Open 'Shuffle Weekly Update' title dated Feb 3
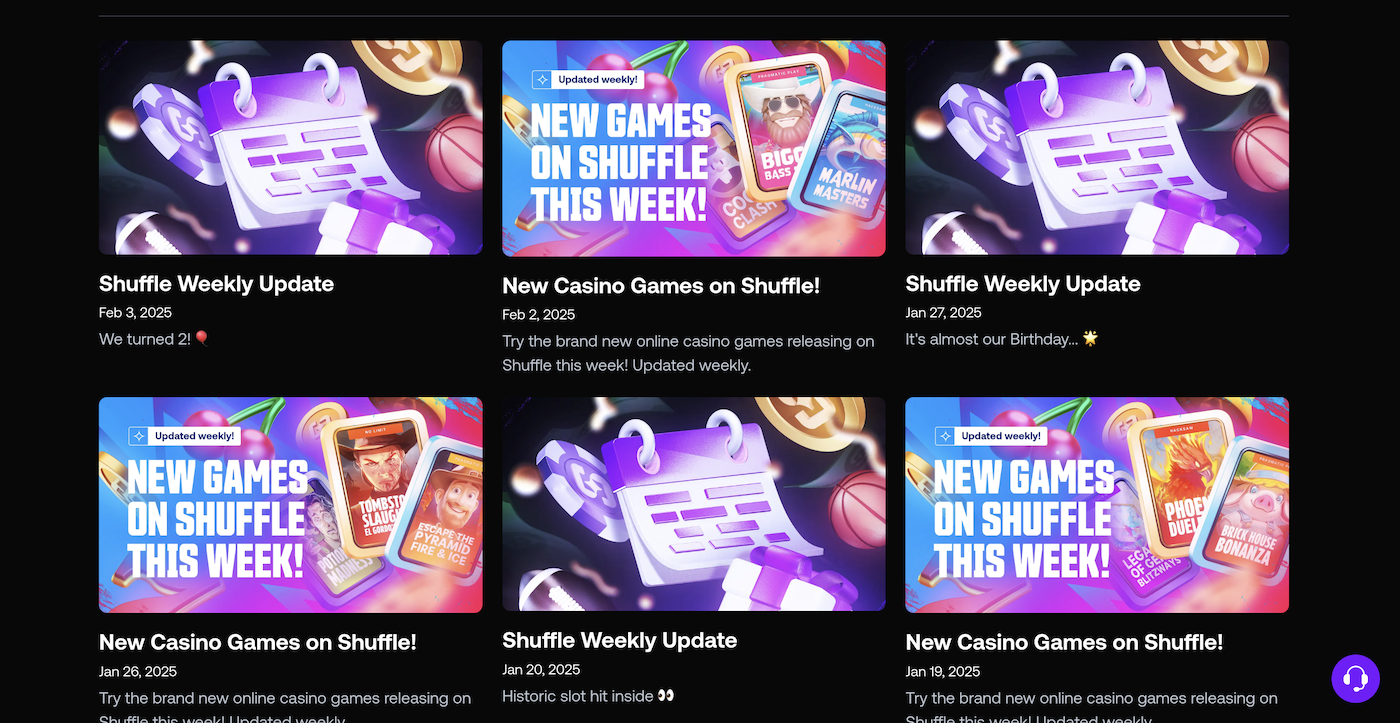Viewport: 1400px width, 723px height. (216, 284)
